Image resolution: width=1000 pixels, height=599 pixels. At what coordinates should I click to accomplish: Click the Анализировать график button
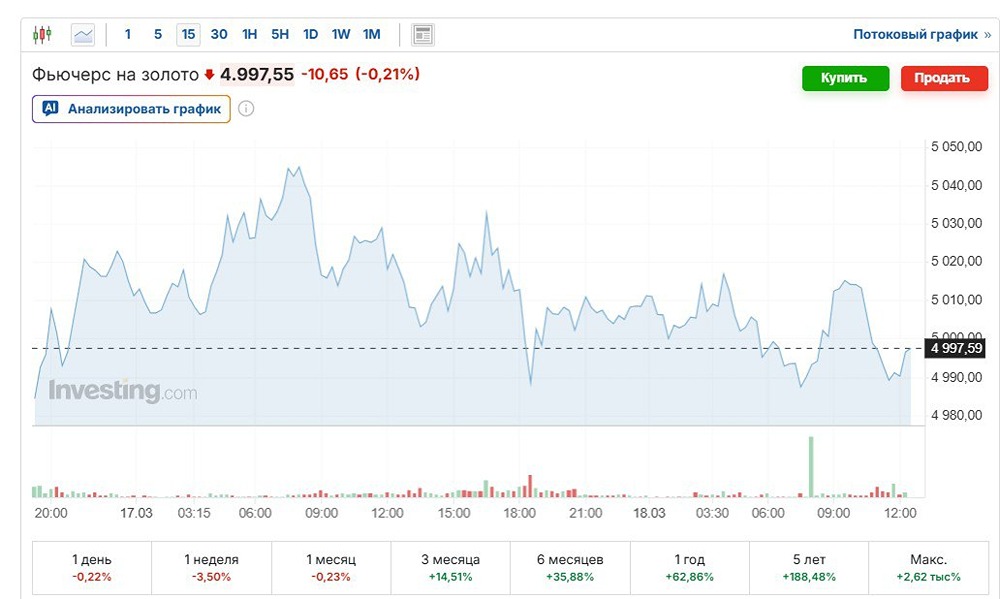coord(131,109)
